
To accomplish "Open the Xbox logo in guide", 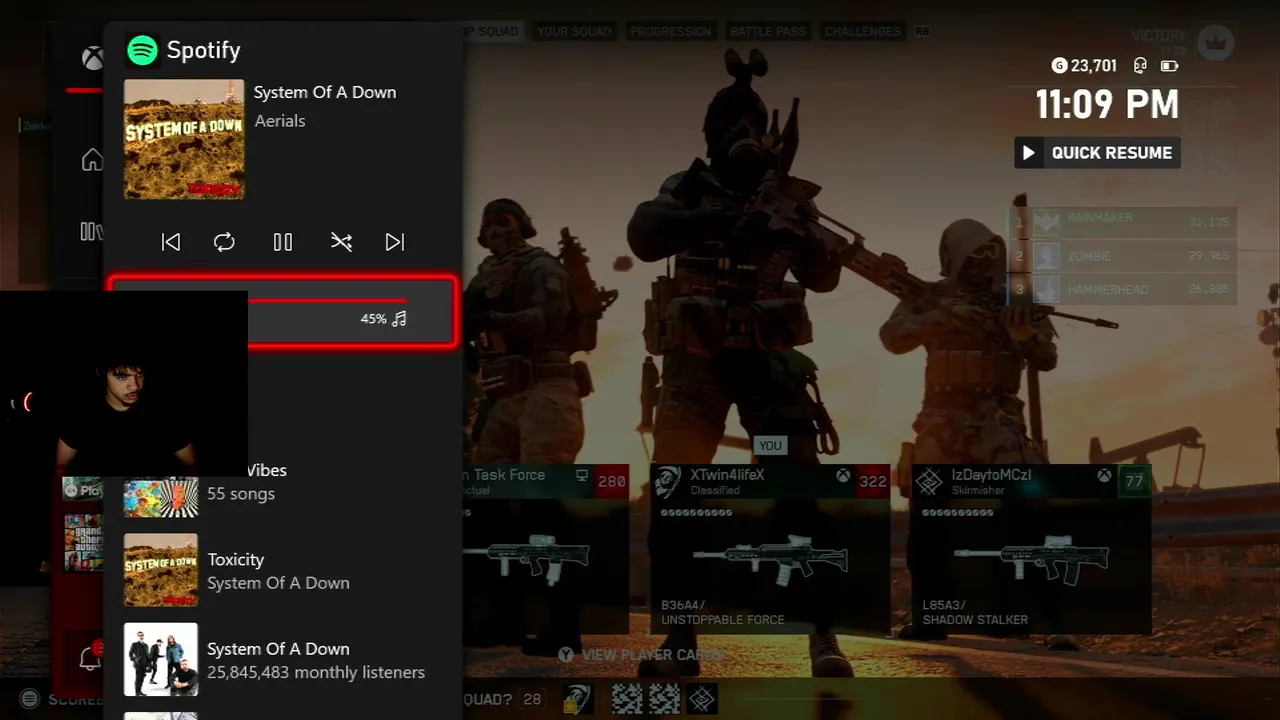I will (92, 58).
